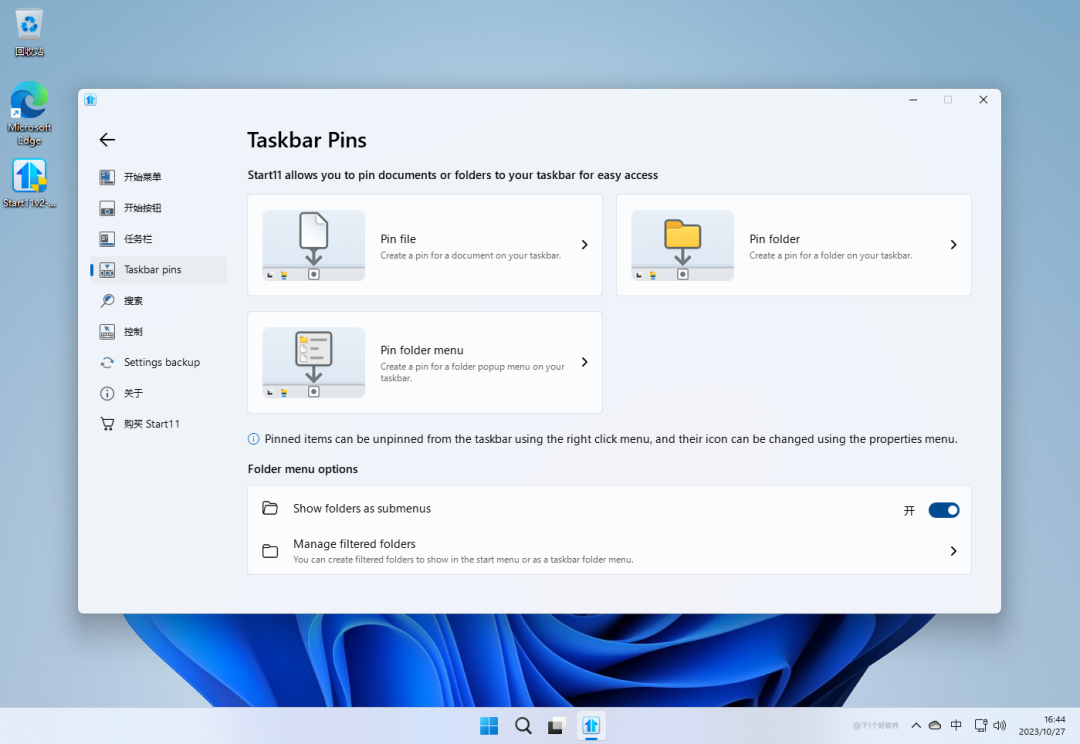
Task: Click the 开始菜单 sidebar icon
Action: pos(107,177)
